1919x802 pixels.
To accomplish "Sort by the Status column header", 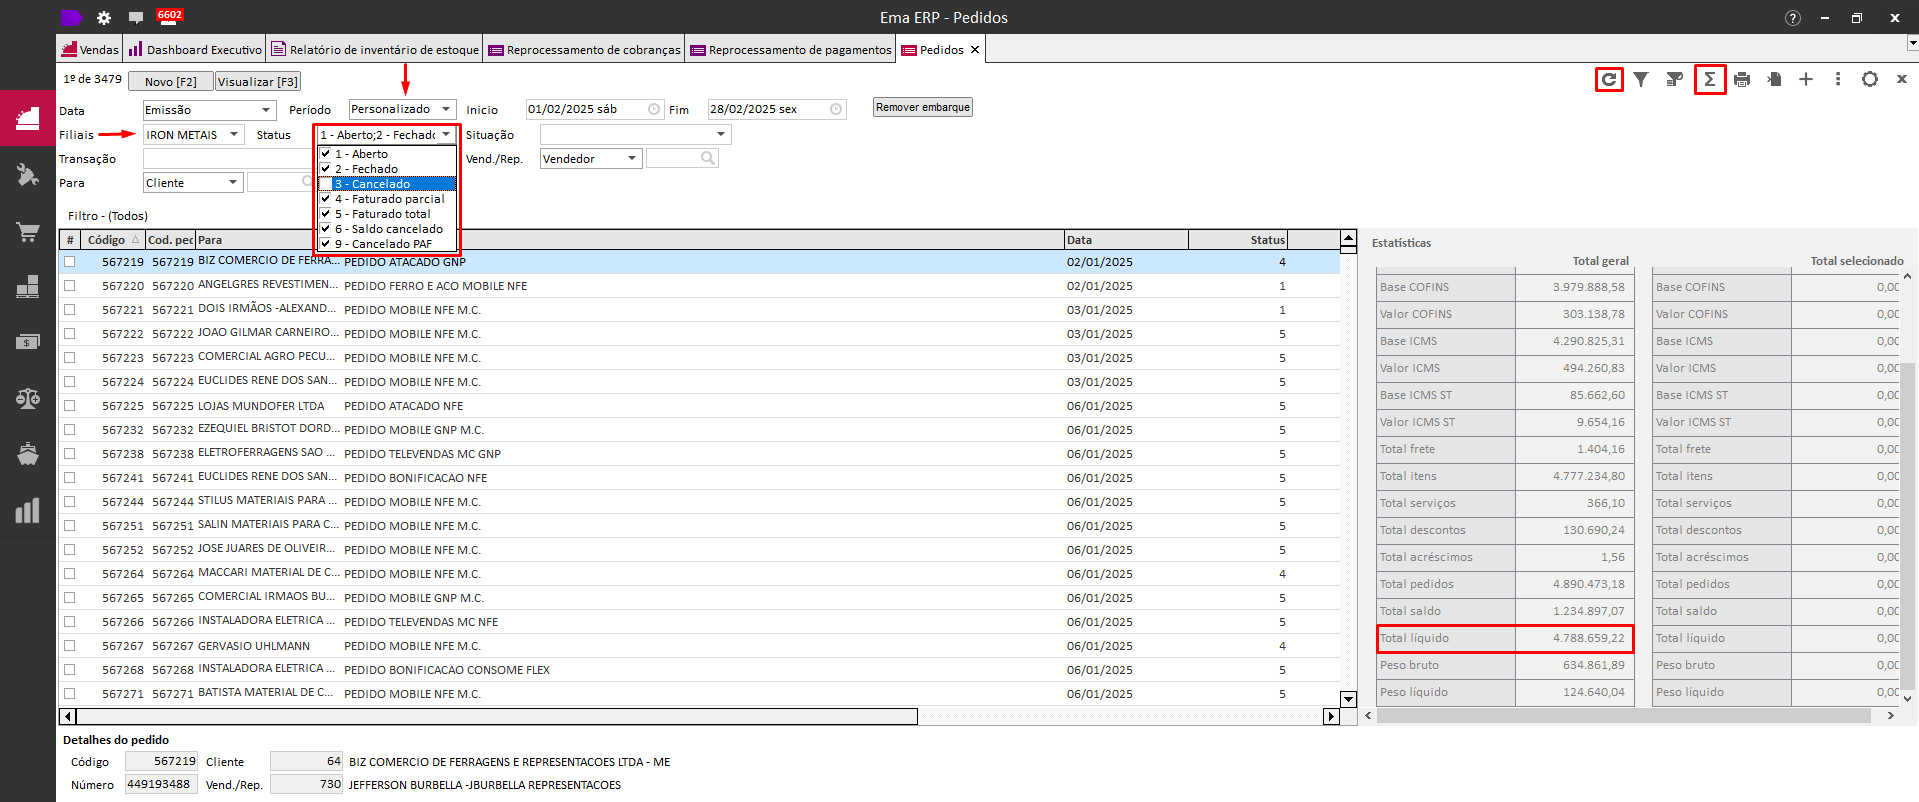I will (x=1238, y=240).
